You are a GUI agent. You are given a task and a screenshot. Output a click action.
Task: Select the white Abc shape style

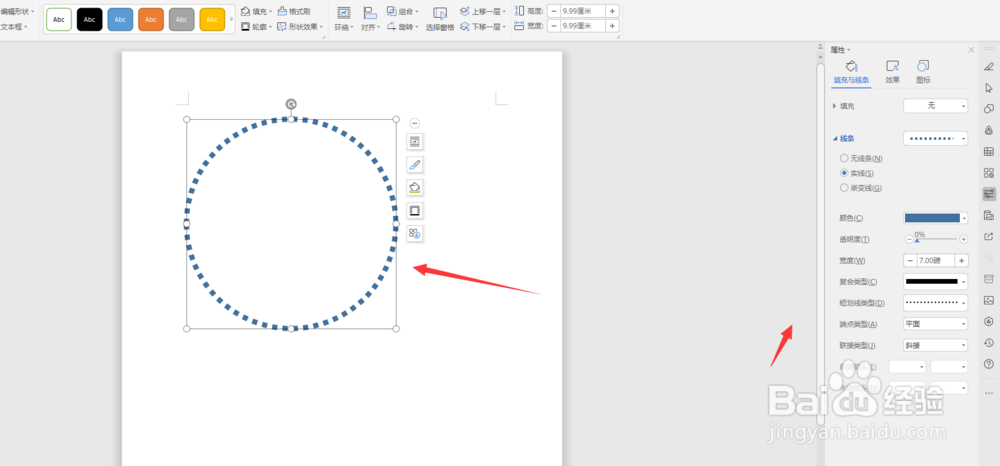point(59,20)
